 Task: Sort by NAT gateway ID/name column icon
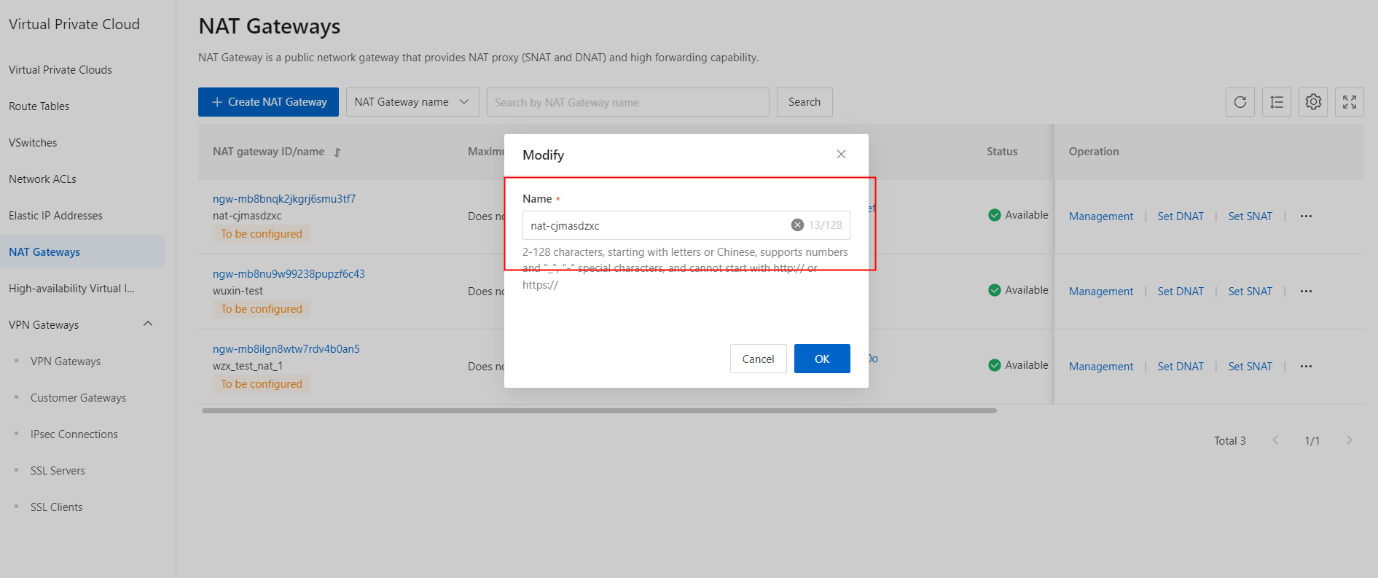(x=337, y=153)
